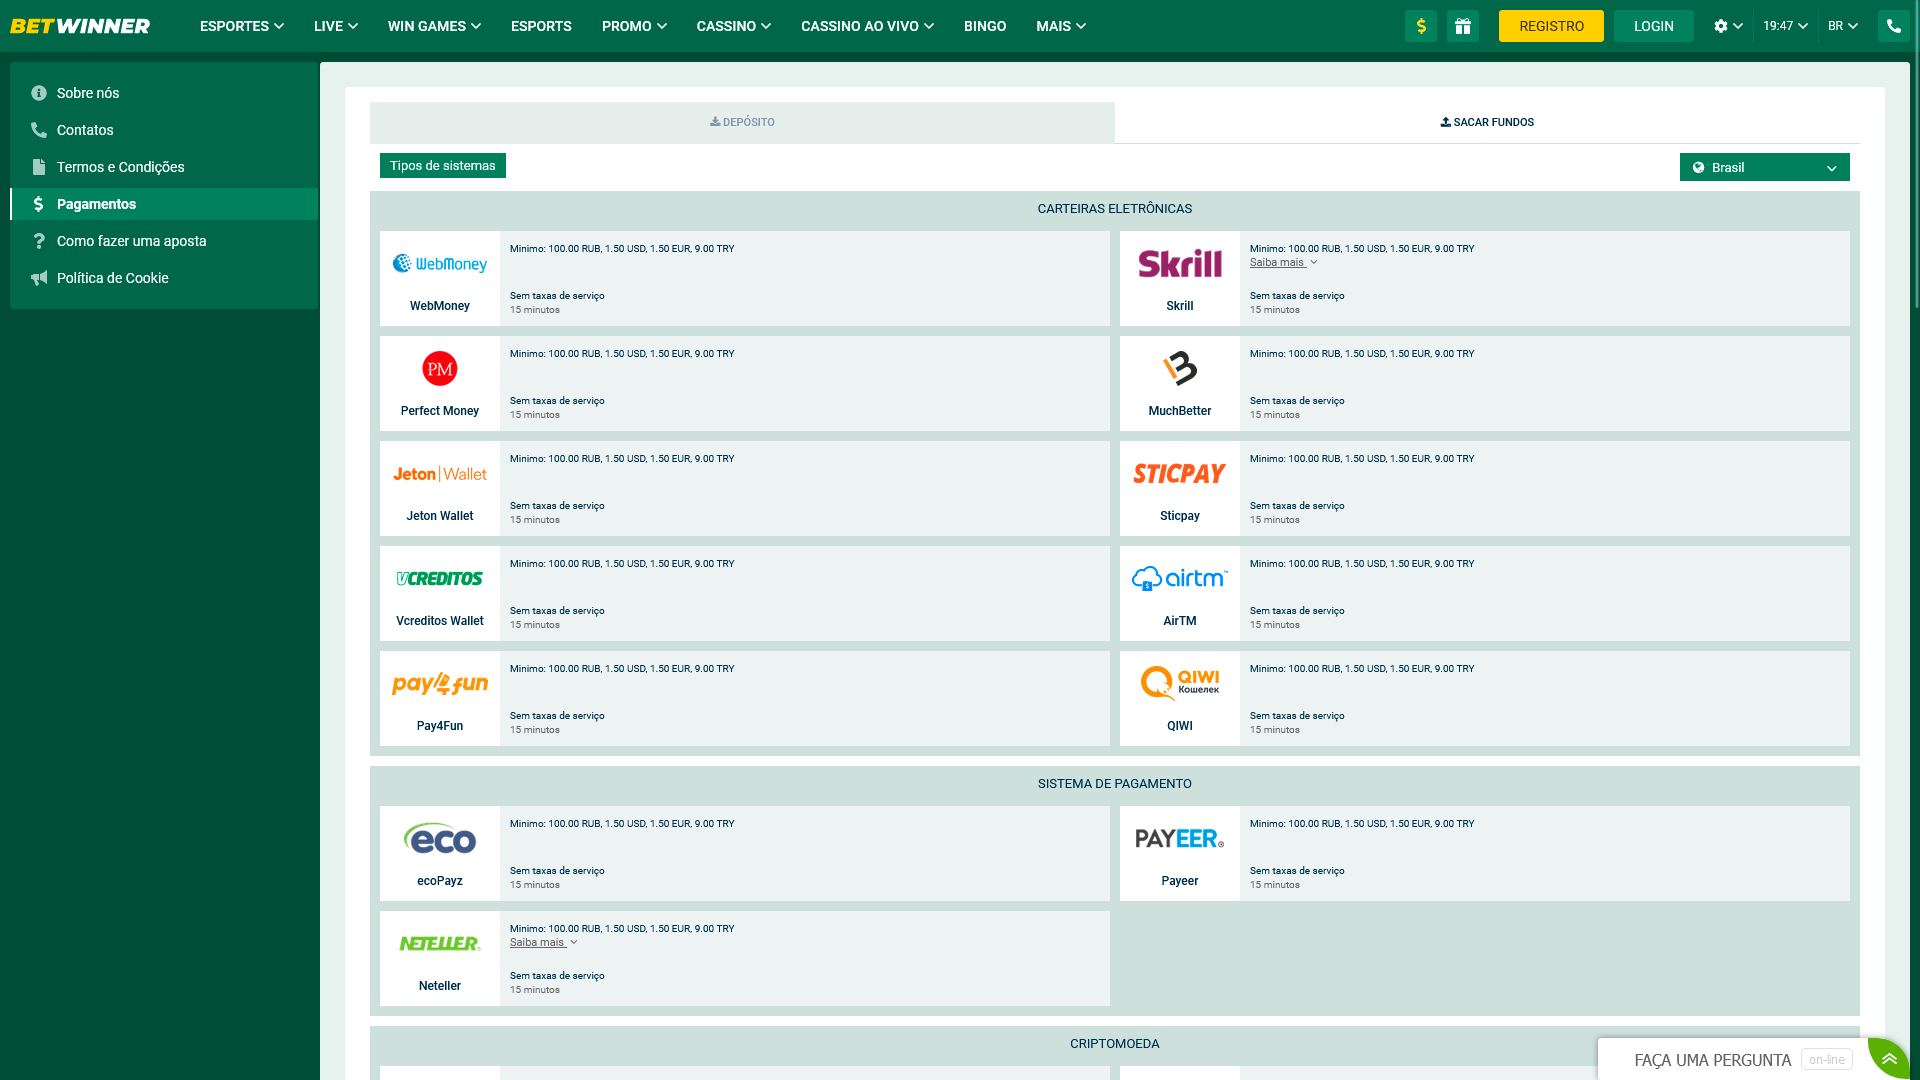Select Pagamentos from the sidebar menu
The width and height of the screenshot is (1920, 1080).
point(96,203)
